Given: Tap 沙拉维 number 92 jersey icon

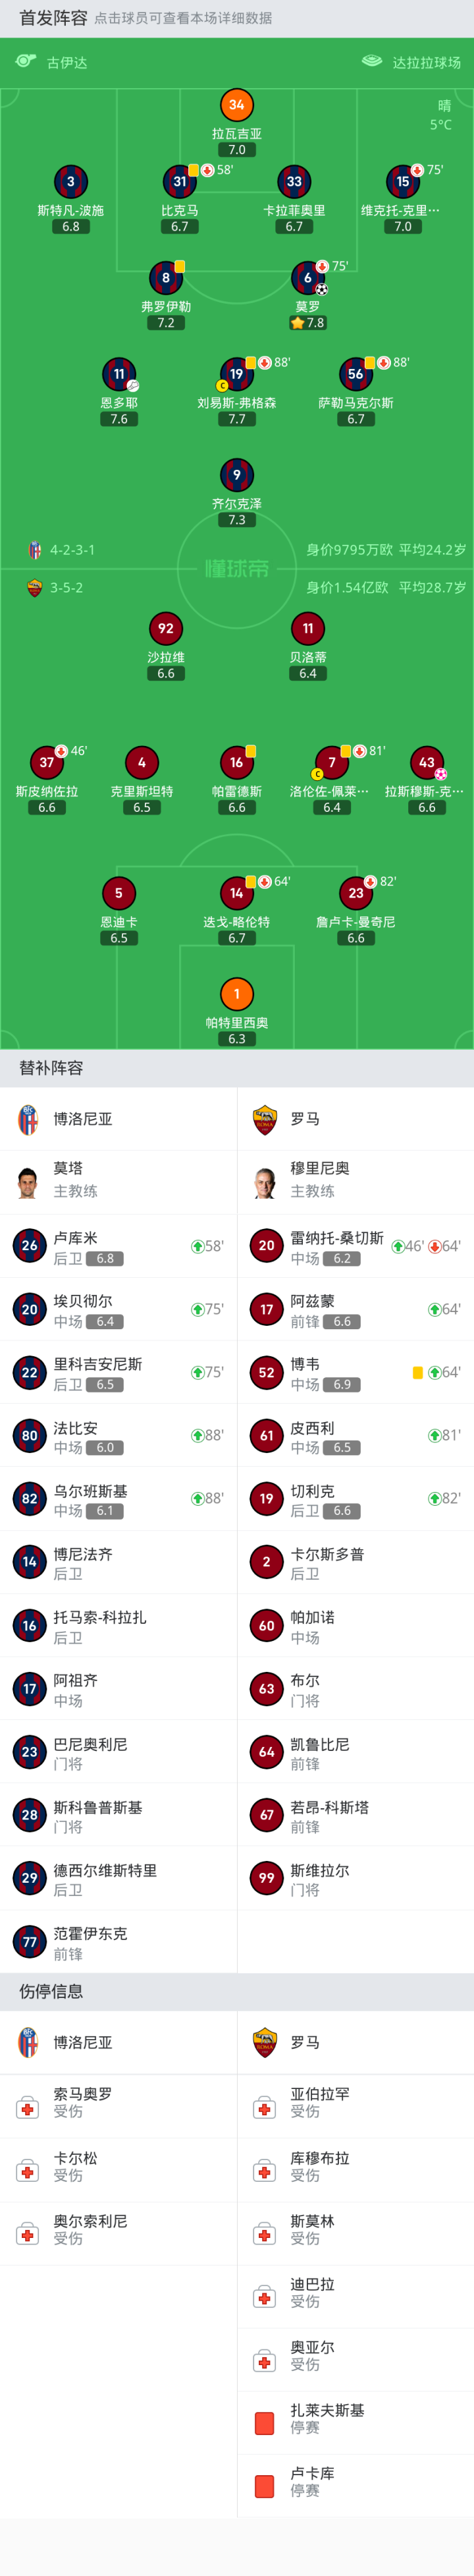Looking at the screenshot, I should click(166, 628).
